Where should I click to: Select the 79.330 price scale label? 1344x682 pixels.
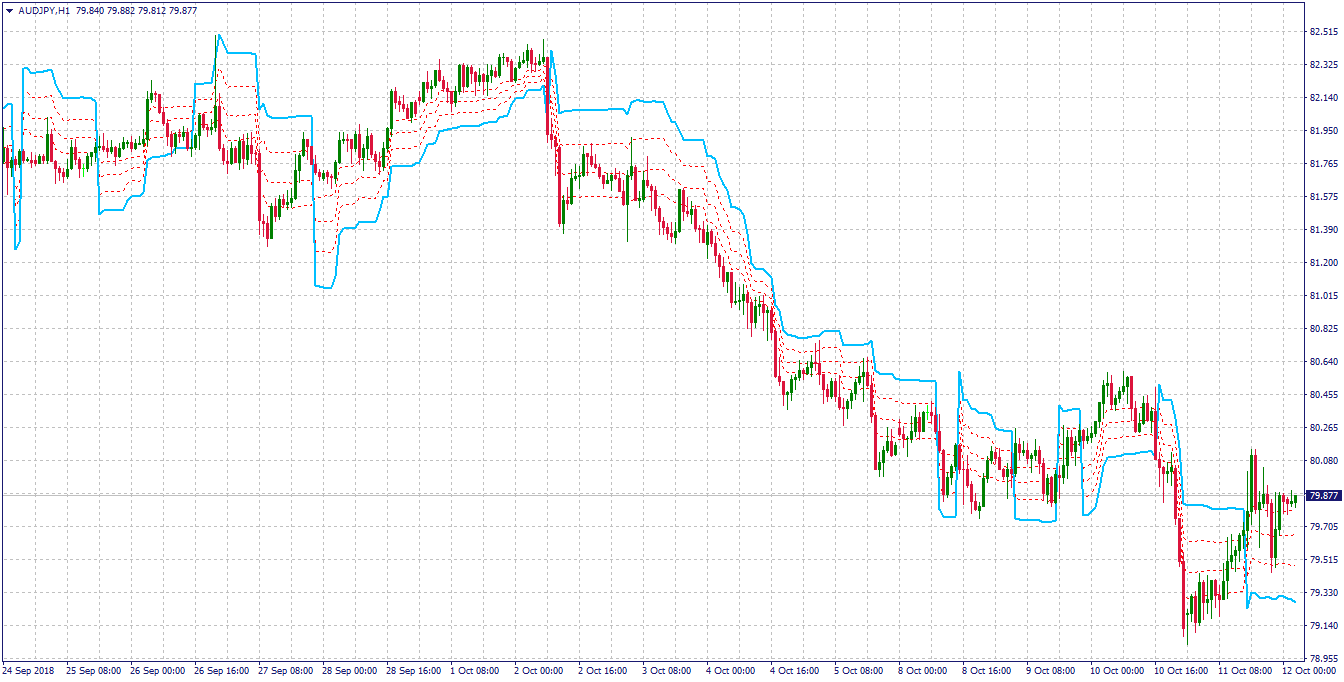coord(1324,593)
